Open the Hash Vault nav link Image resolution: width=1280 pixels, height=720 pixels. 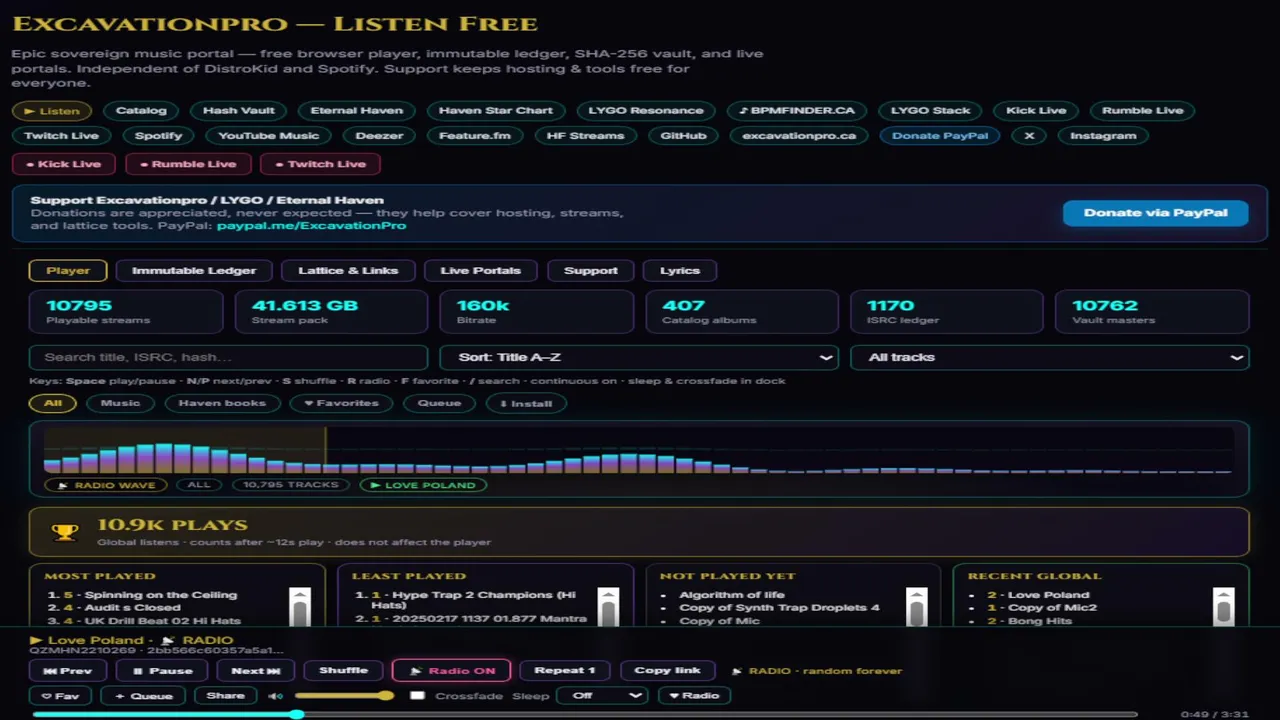[x=239, y=110]
